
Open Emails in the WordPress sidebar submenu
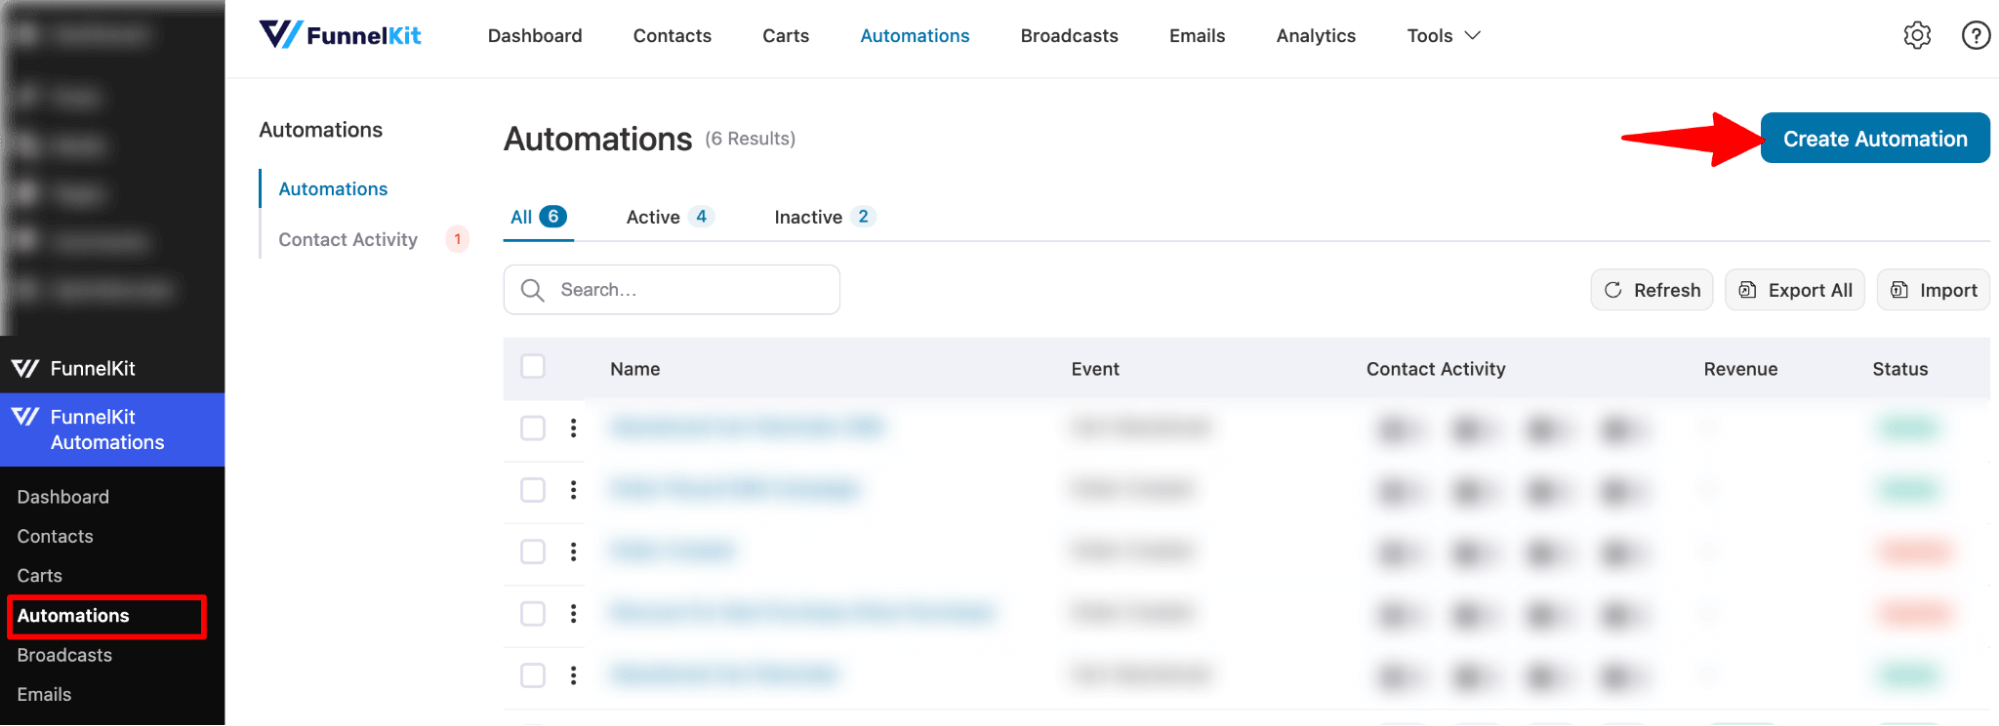[x=44, y=695]
